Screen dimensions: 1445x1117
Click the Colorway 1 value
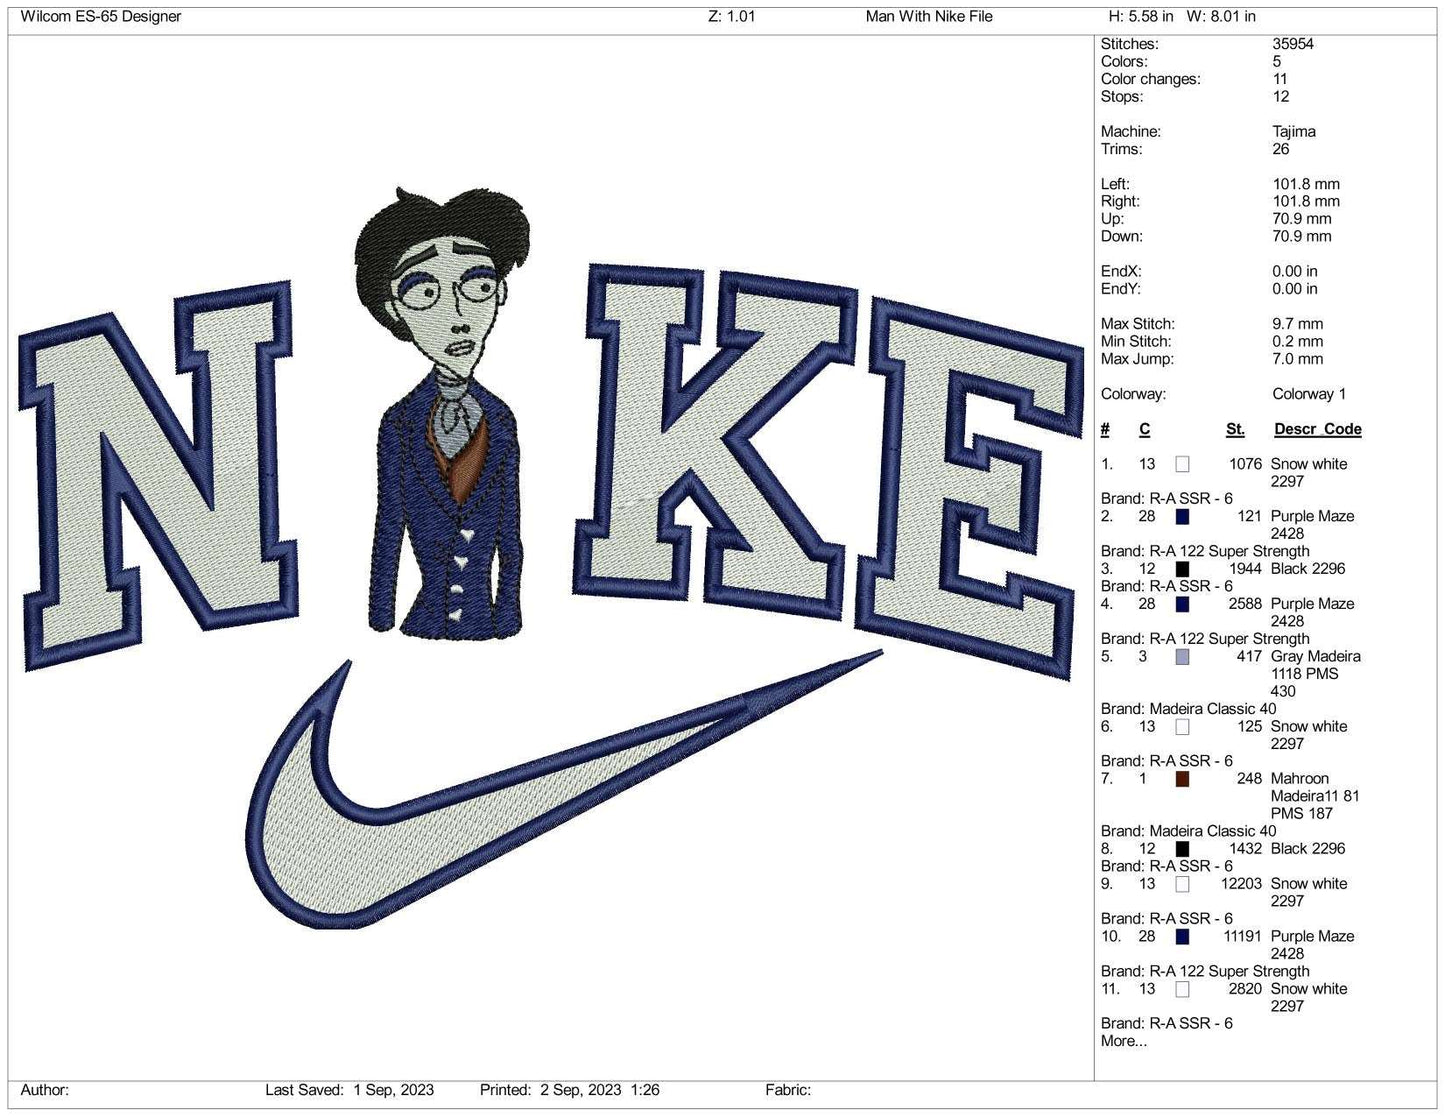(1309, 394)
